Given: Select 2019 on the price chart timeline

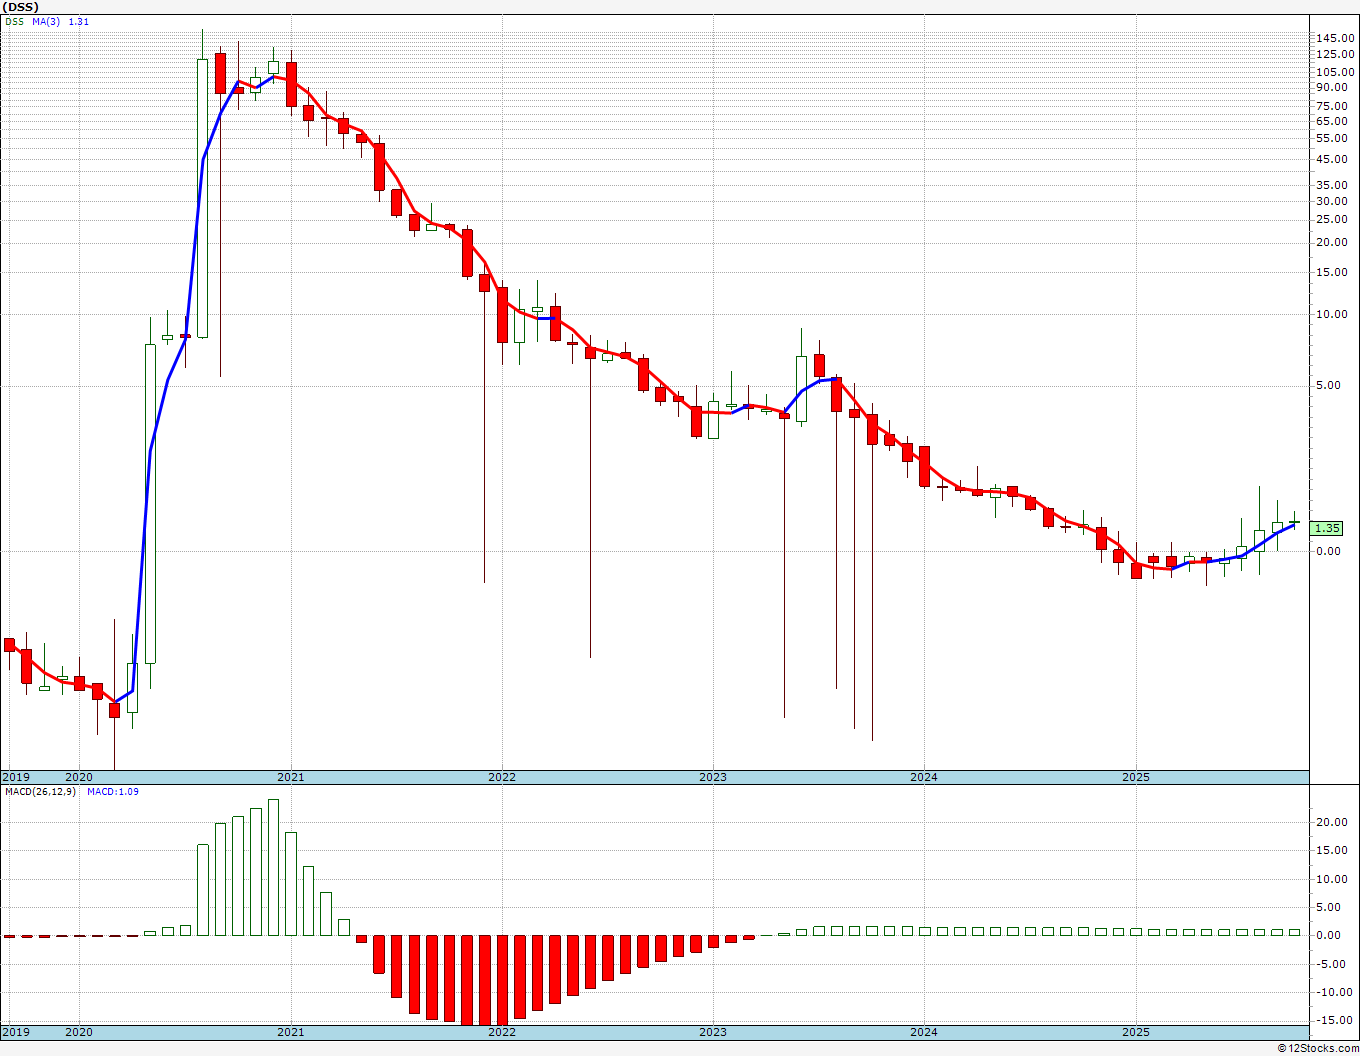Looking at the screenshot, I should [x=16, y=777].
